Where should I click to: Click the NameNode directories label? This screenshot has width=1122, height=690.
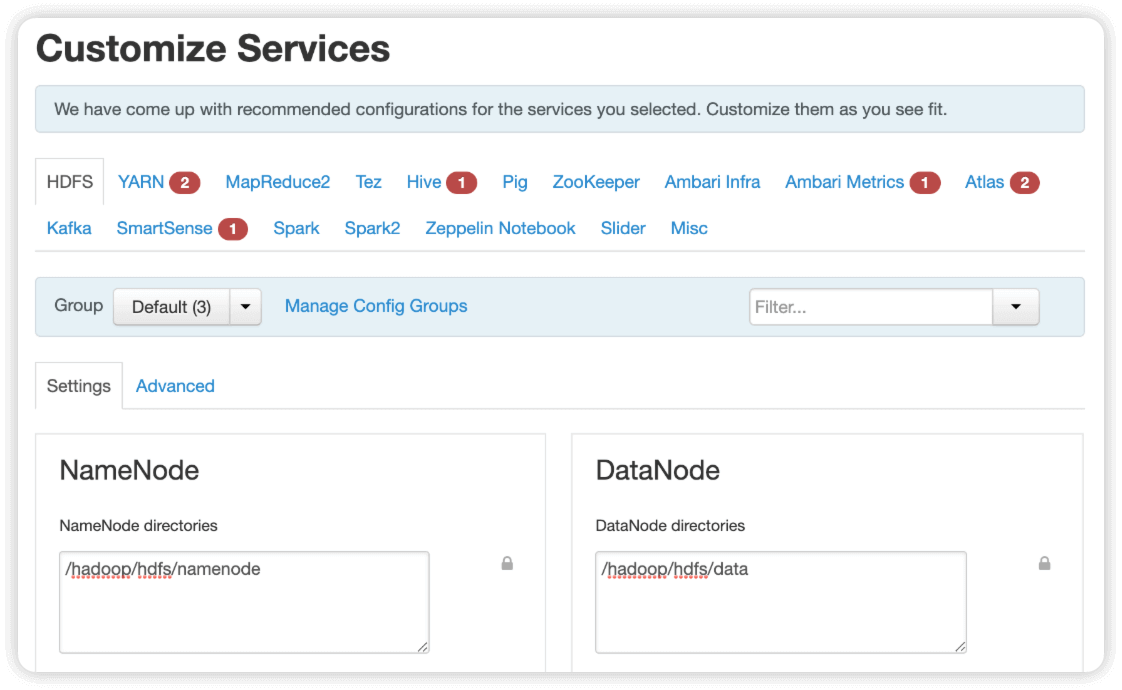tap(138, 525)
